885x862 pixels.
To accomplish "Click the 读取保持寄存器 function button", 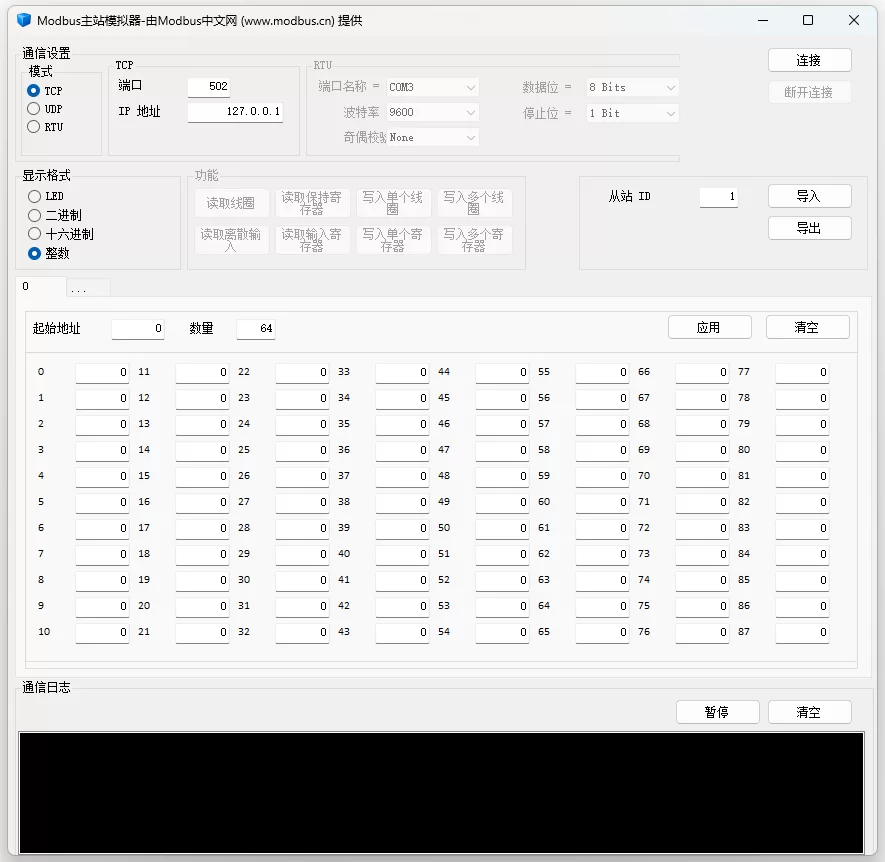I will point(312,200).
